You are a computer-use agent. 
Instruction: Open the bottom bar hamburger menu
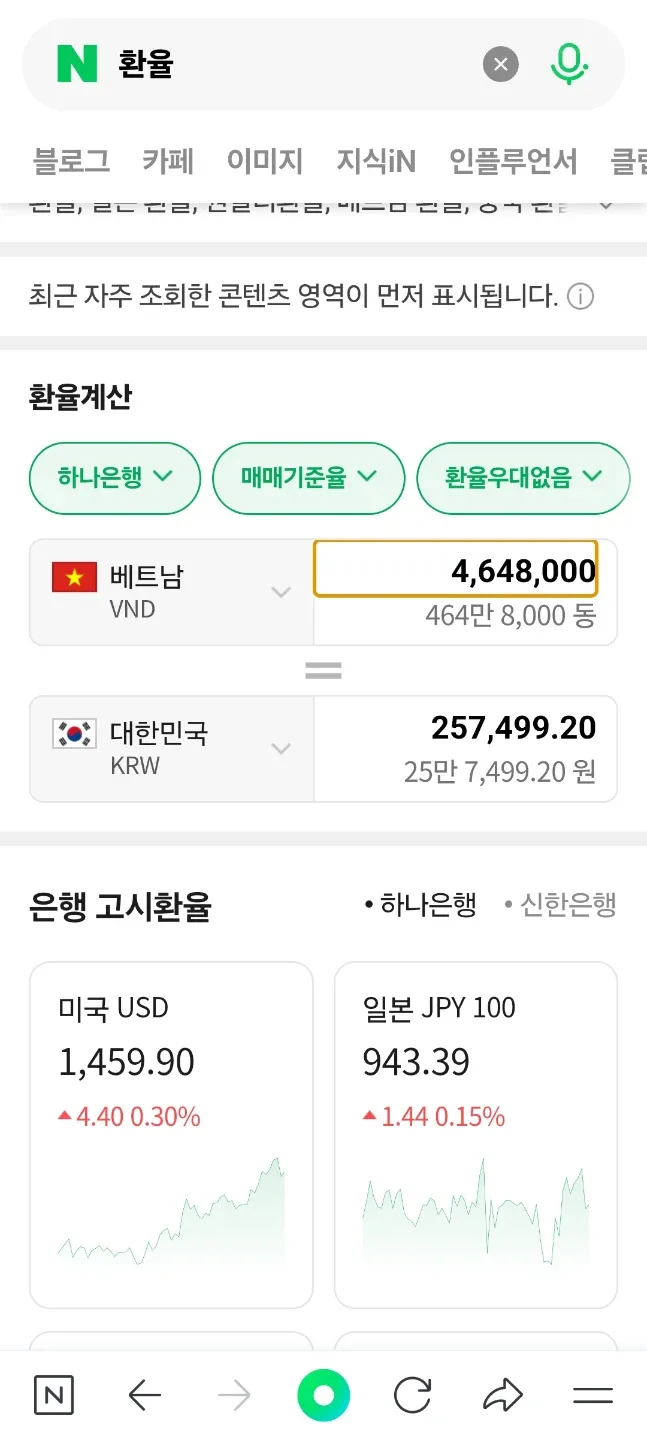[x=592, y=1395]
